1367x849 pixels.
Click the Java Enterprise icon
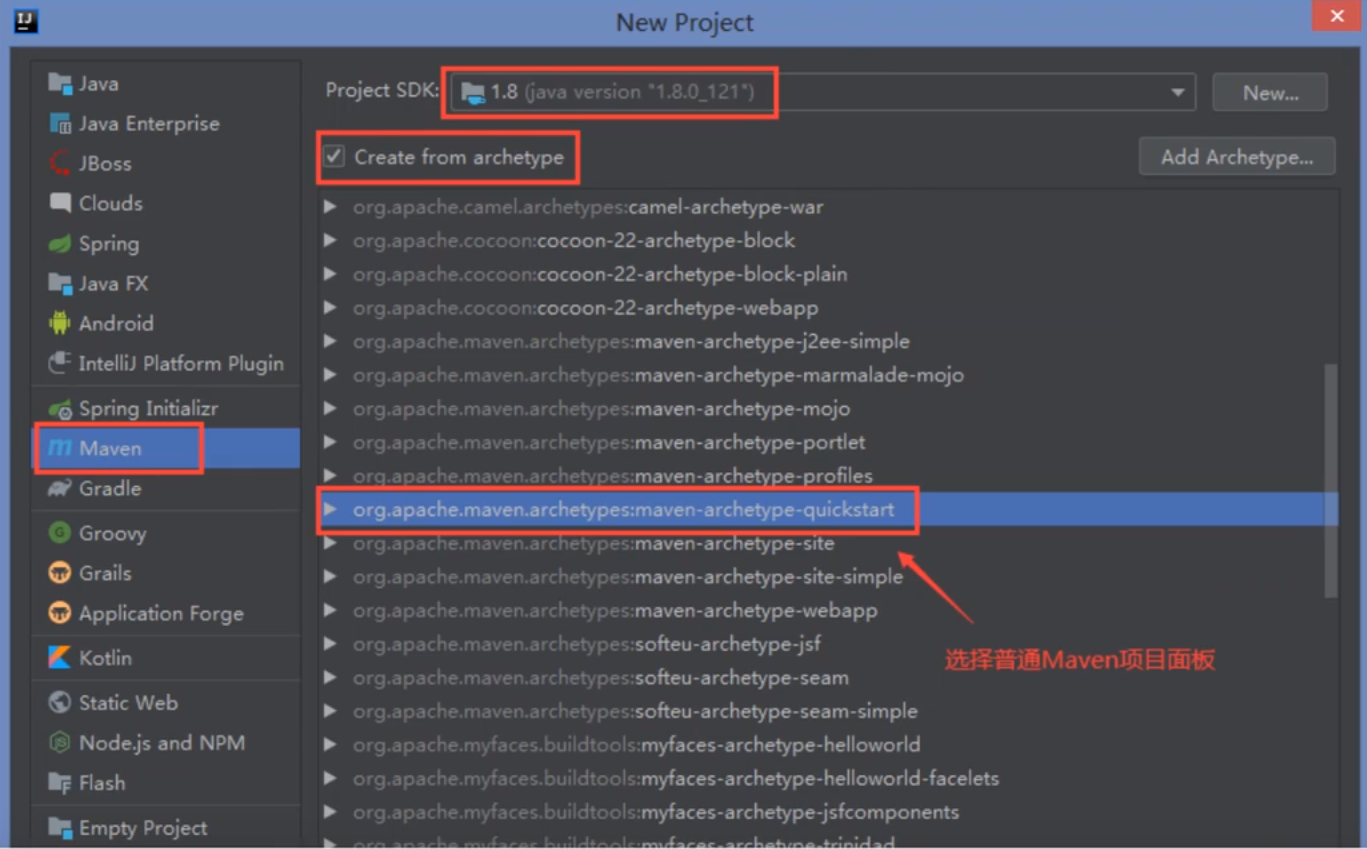pos(60,124)
